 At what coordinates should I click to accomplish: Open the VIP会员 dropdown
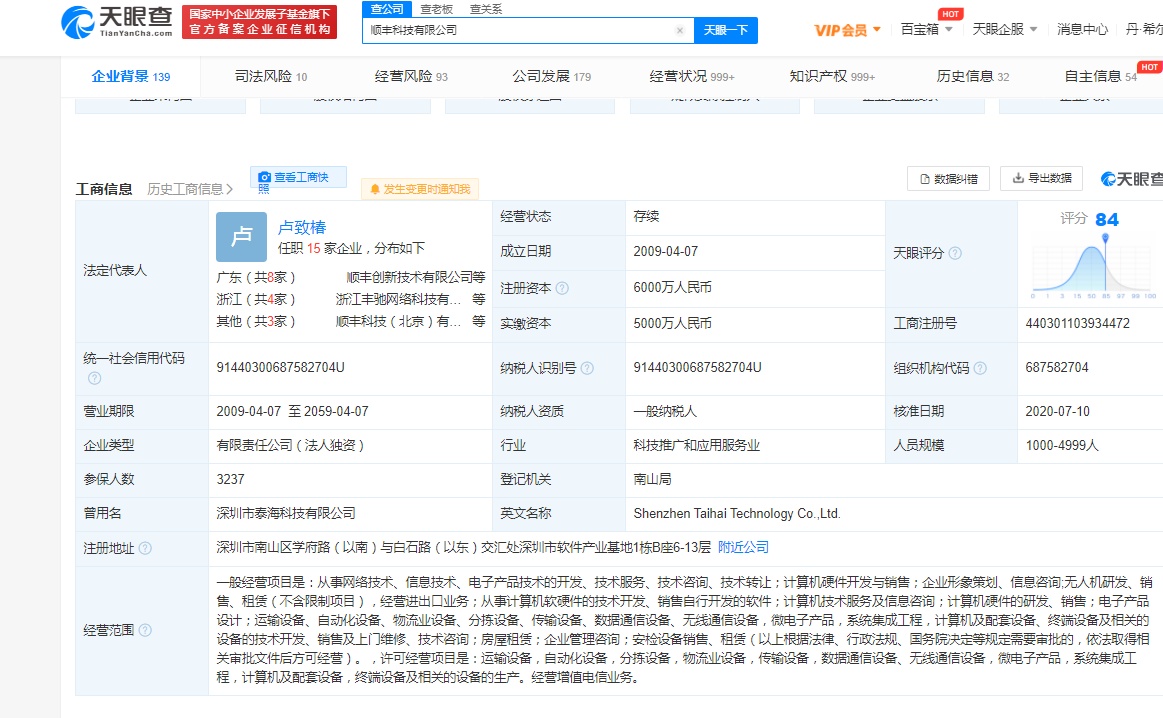click(847, 30)
